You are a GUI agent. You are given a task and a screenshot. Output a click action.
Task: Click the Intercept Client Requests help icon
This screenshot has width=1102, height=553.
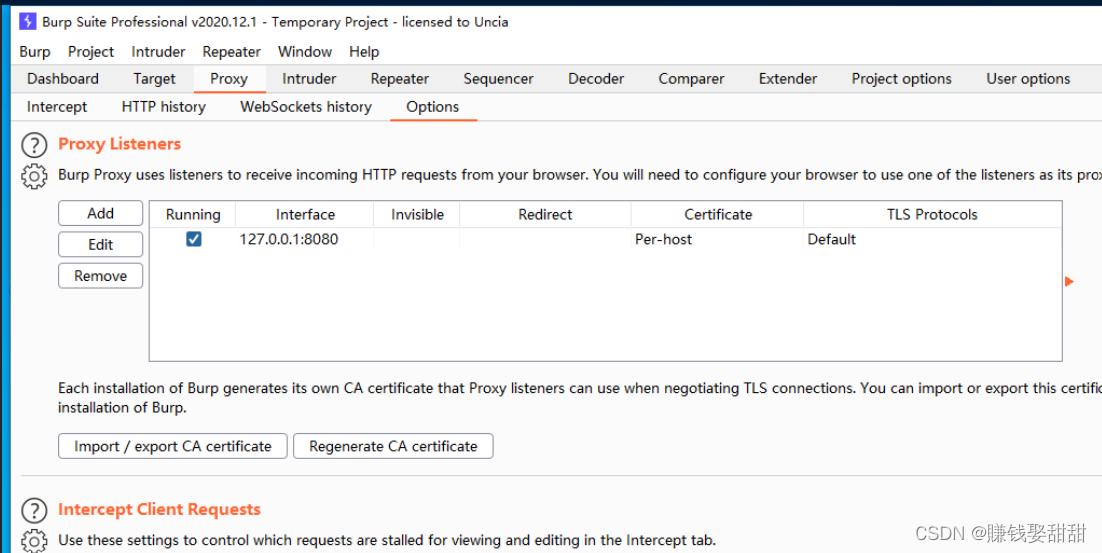click(34, 511)
